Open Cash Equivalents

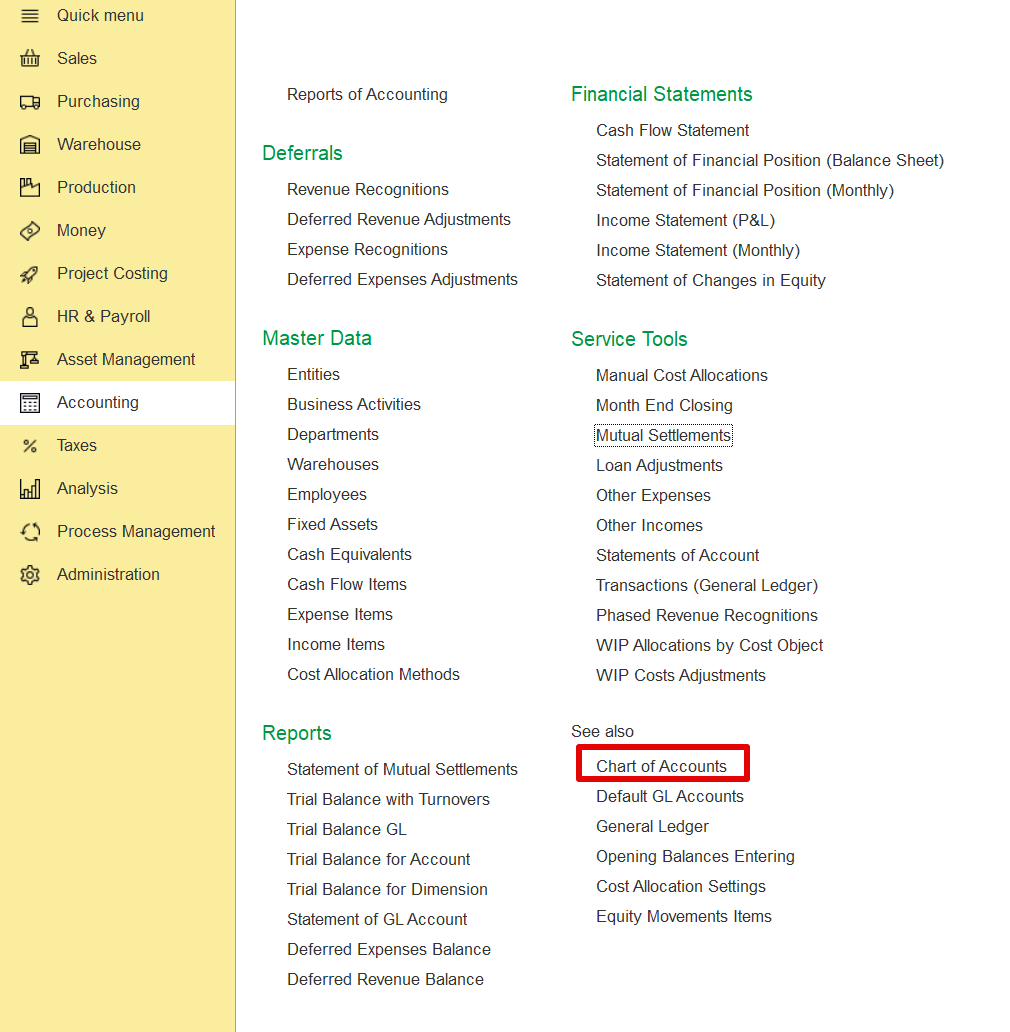[349, 555]
